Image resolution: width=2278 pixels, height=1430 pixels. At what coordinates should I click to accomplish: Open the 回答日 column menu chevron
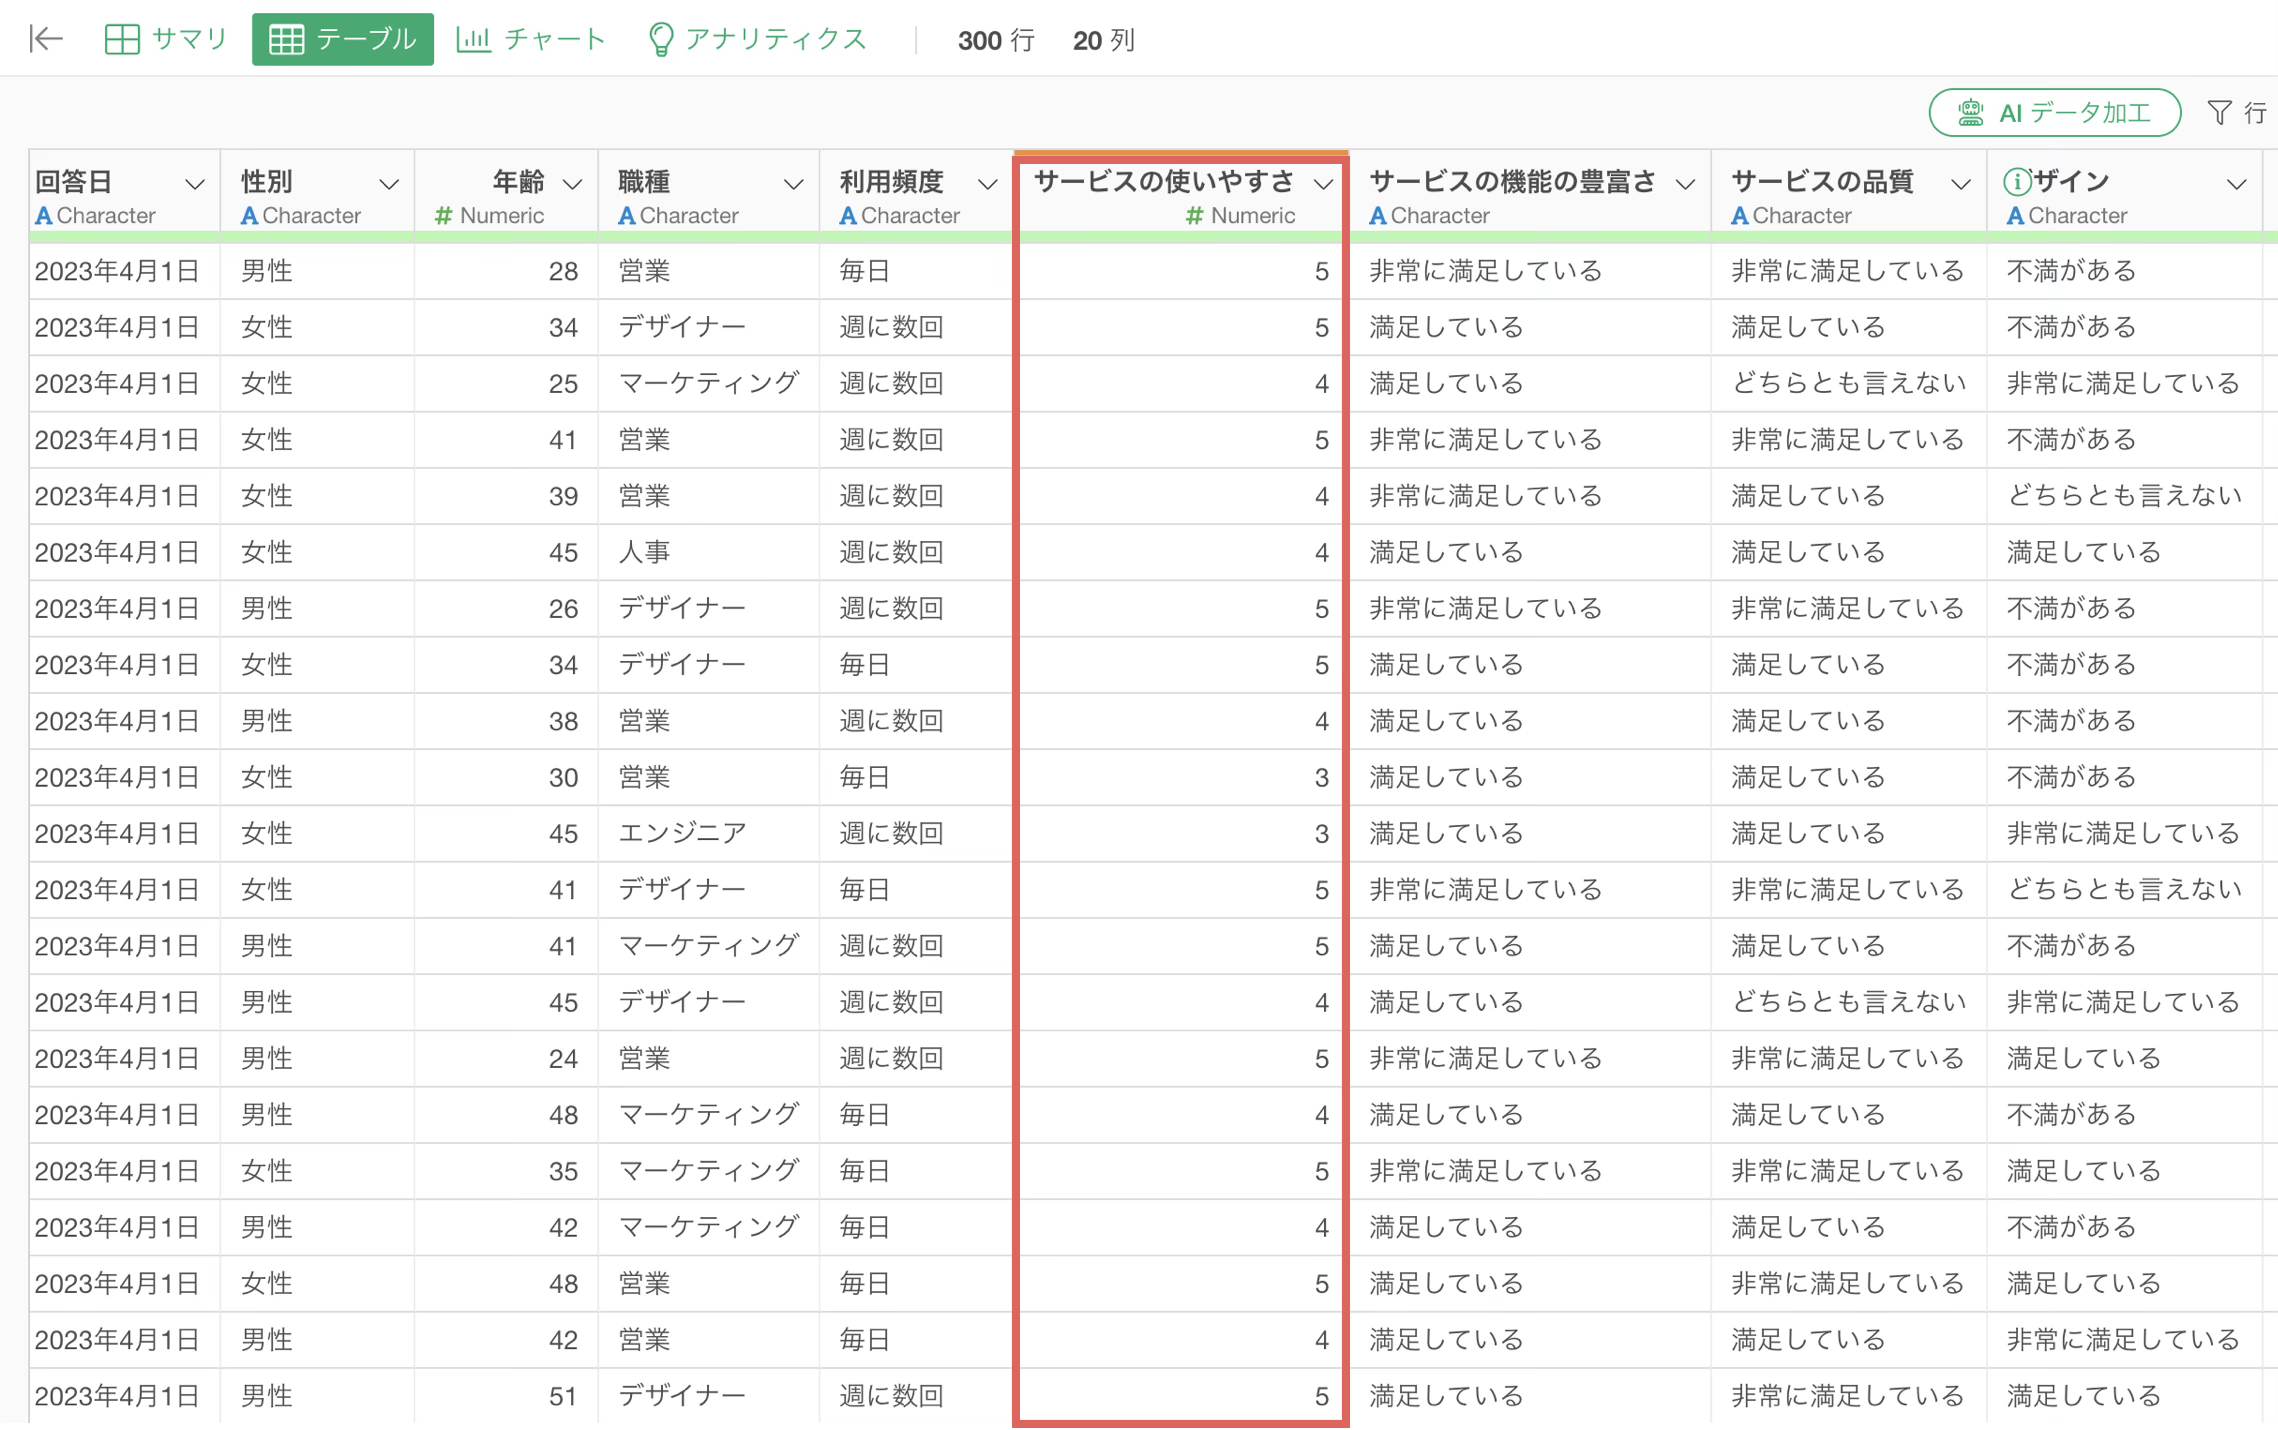(195, 184)
